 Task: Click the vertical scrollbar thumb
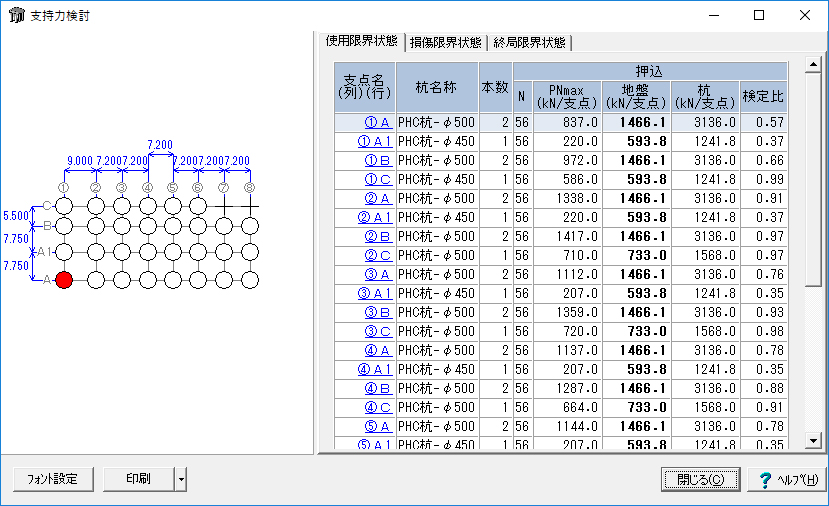tap(813, 180)
